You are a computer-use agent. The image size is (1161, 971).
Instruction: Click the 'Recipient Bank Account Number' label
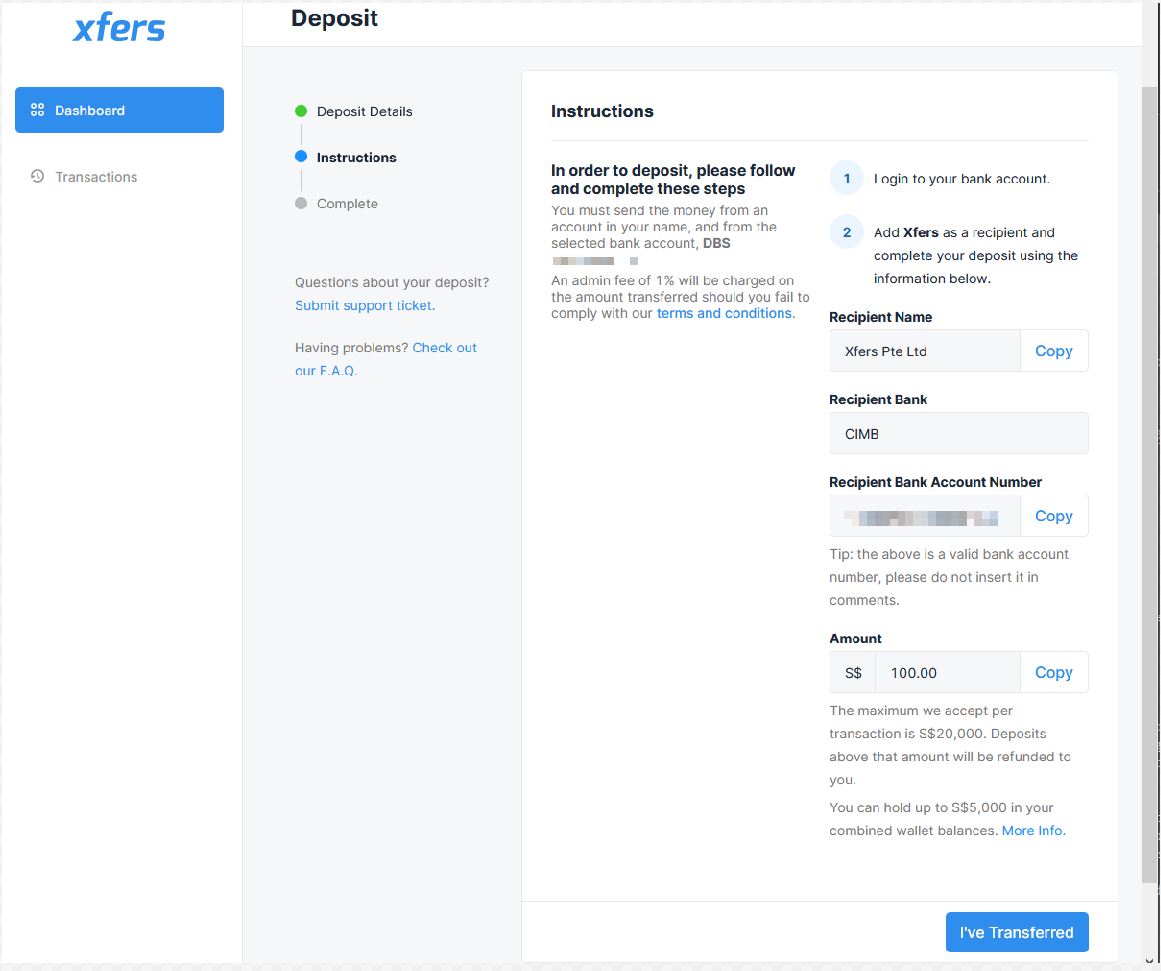[935, 482]
